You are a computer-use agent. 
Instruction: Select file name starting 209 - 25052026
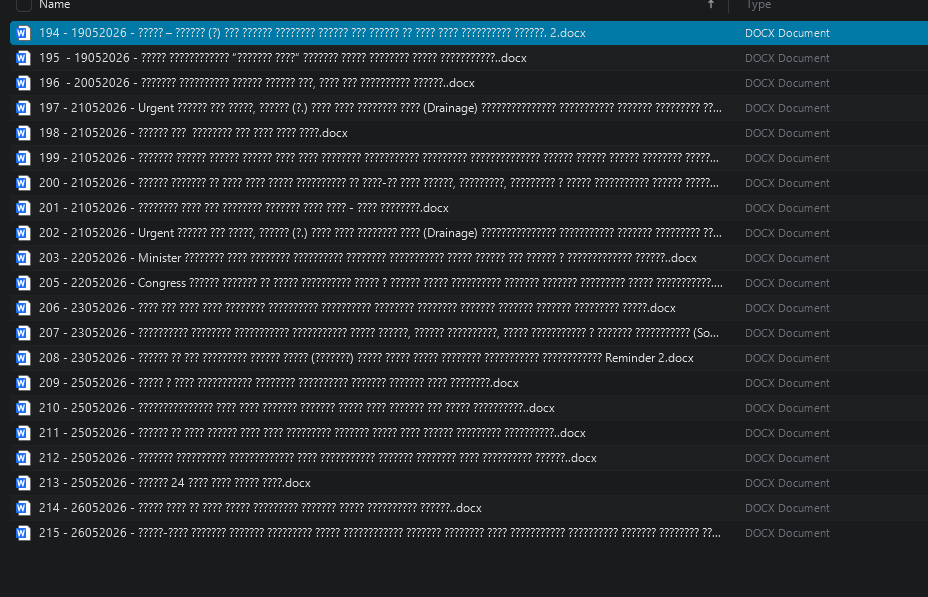coord(279,383)
